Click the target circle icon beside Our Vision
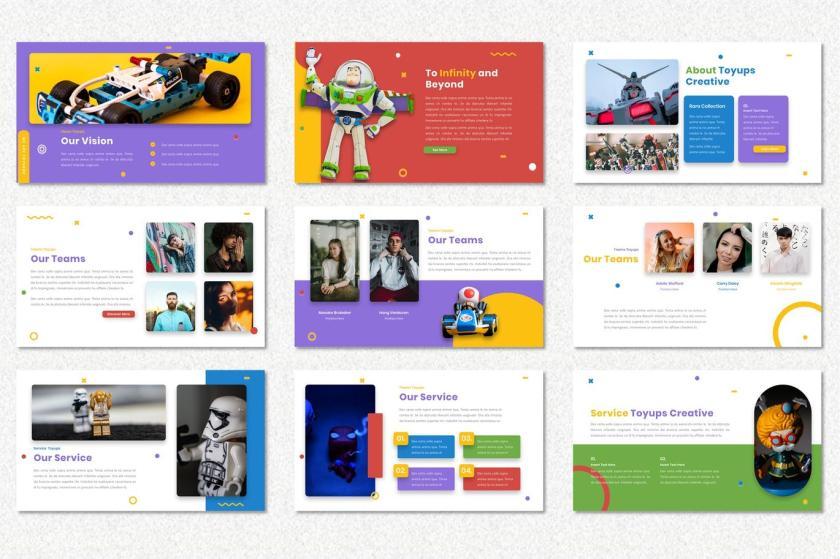The image size is (840, 559). point(42,150)
